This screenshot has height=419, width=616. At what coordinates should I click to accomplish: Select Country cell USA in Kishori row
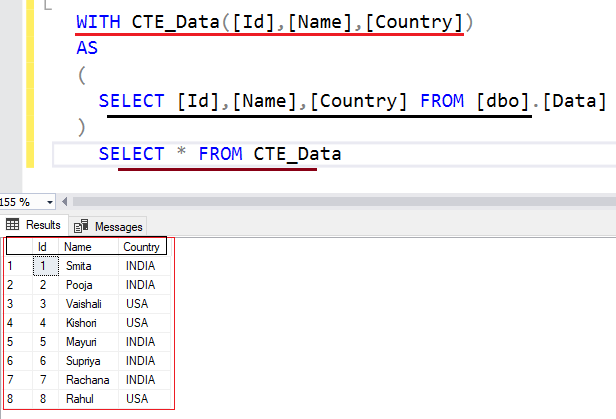pyautogui.click(x=144, y=323)
